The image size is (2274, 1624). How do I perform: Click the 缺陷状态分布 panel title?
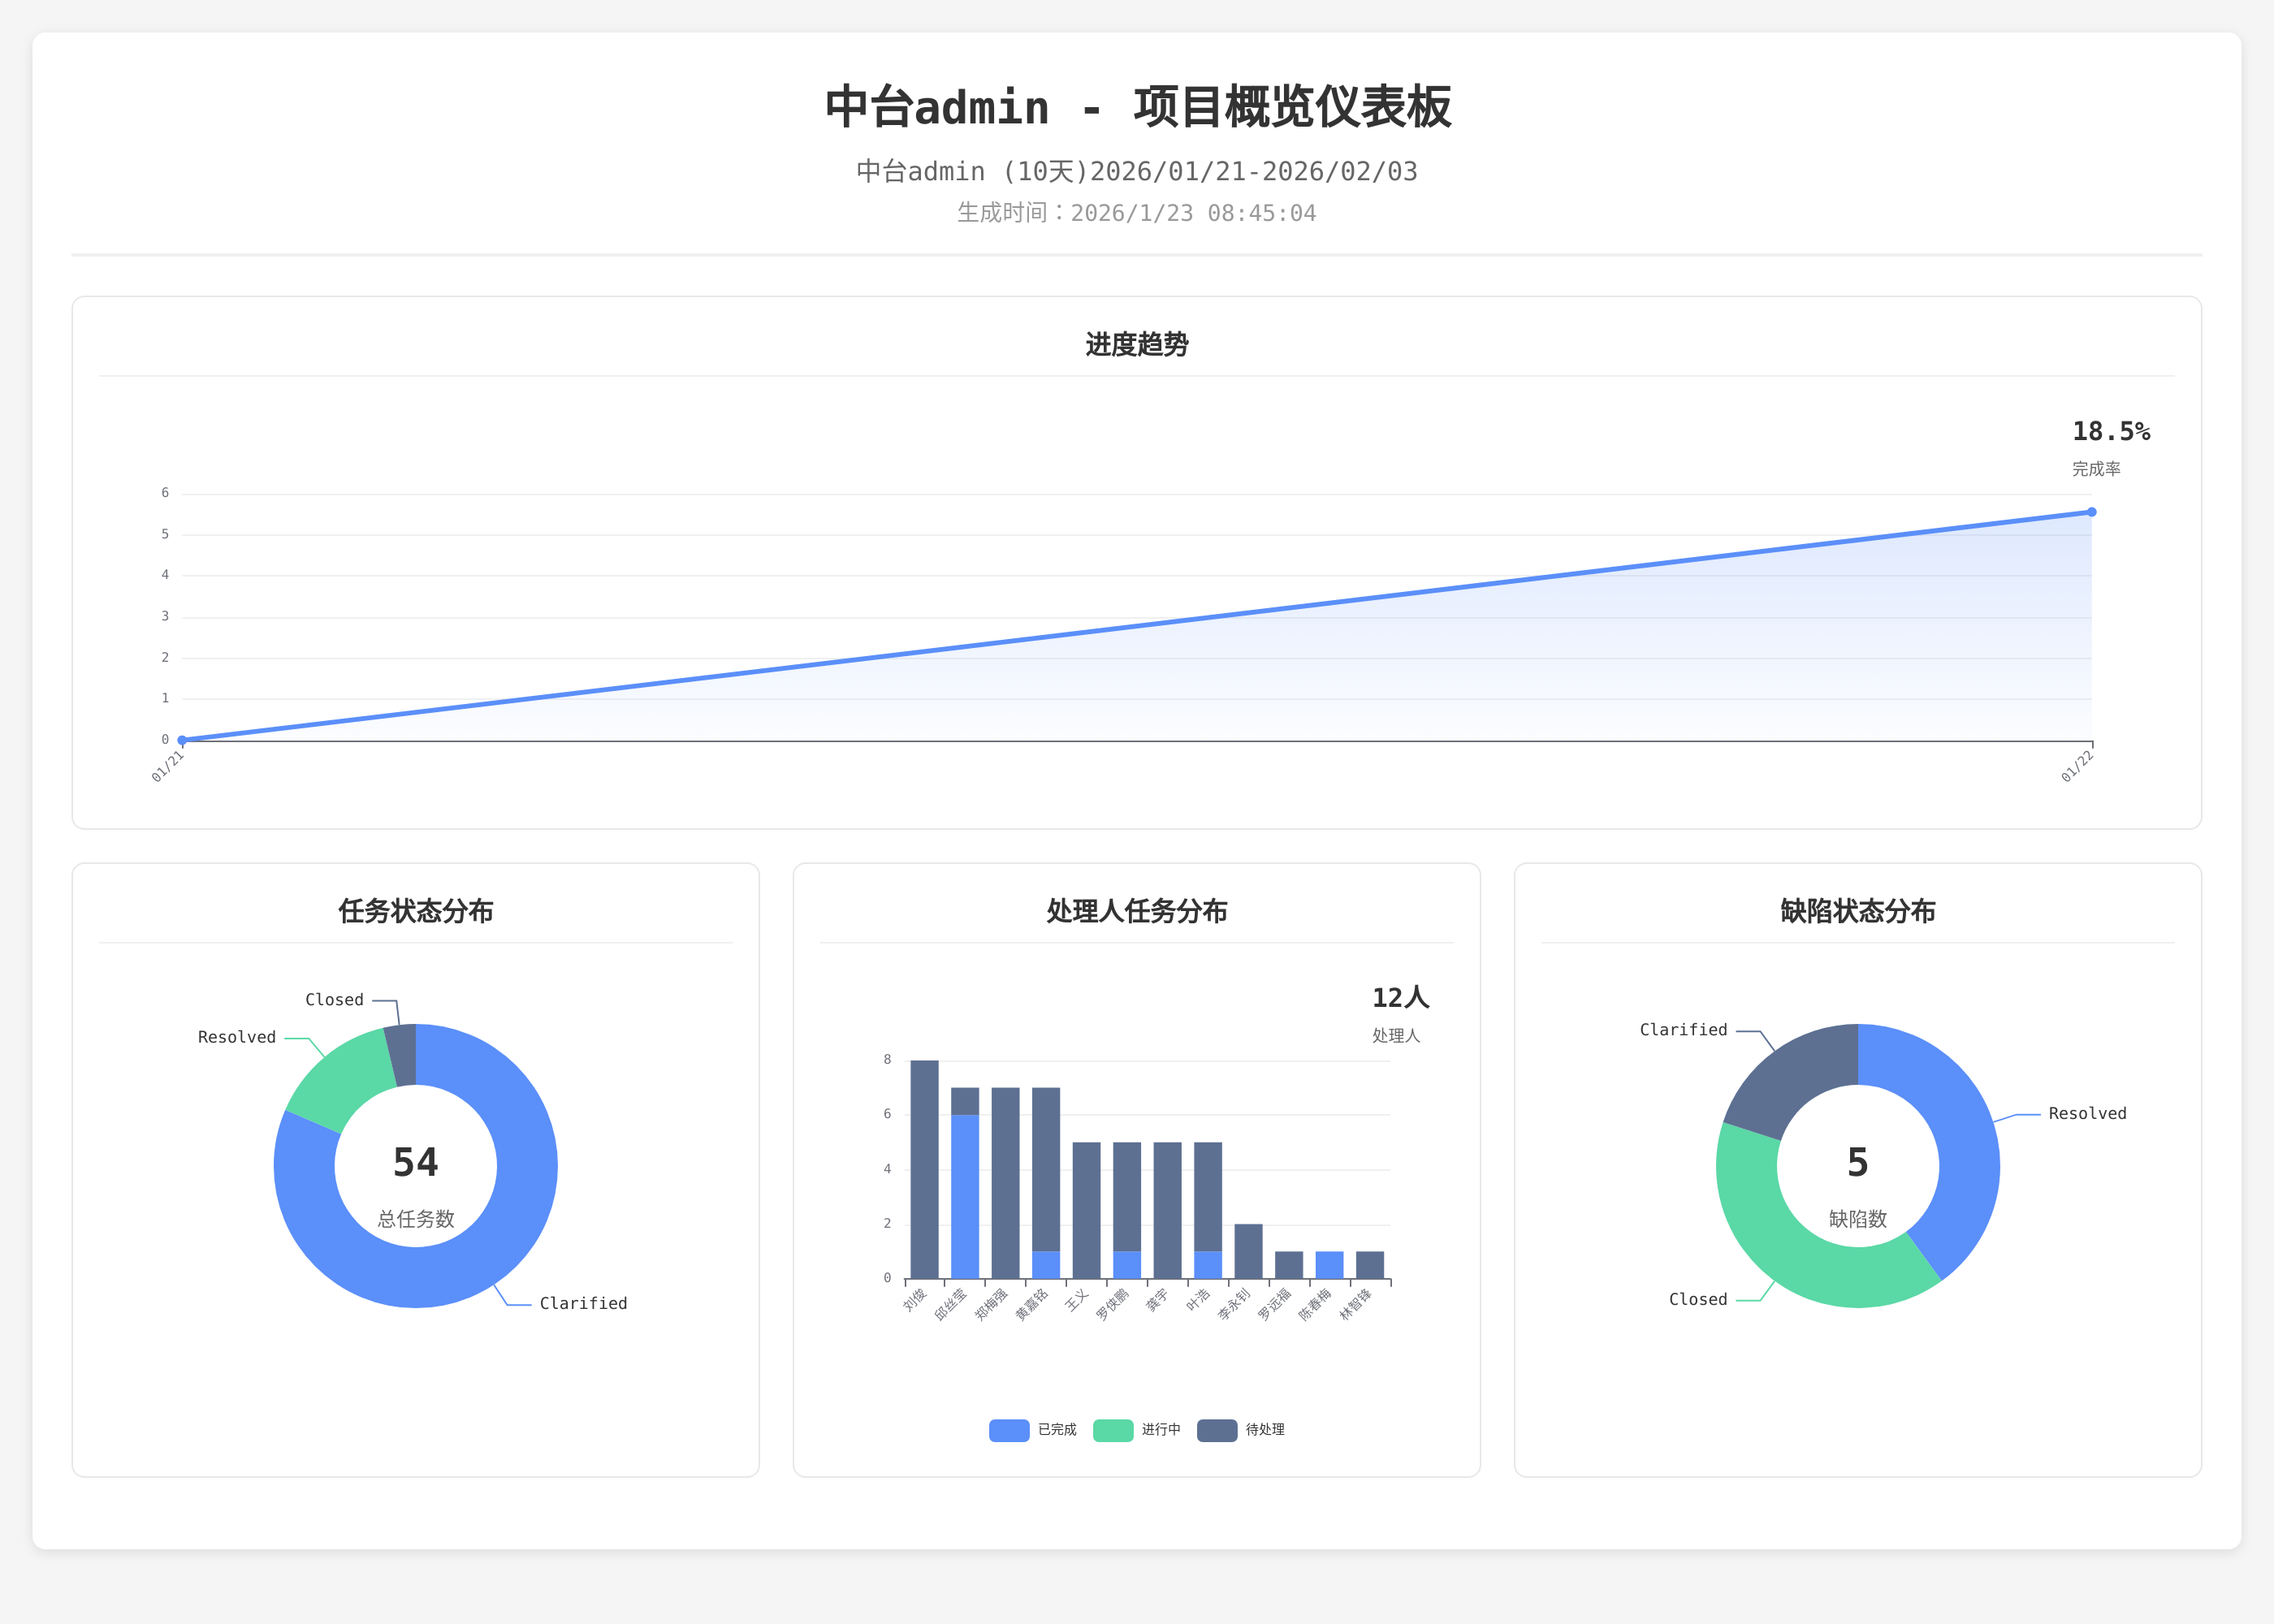1858,912
